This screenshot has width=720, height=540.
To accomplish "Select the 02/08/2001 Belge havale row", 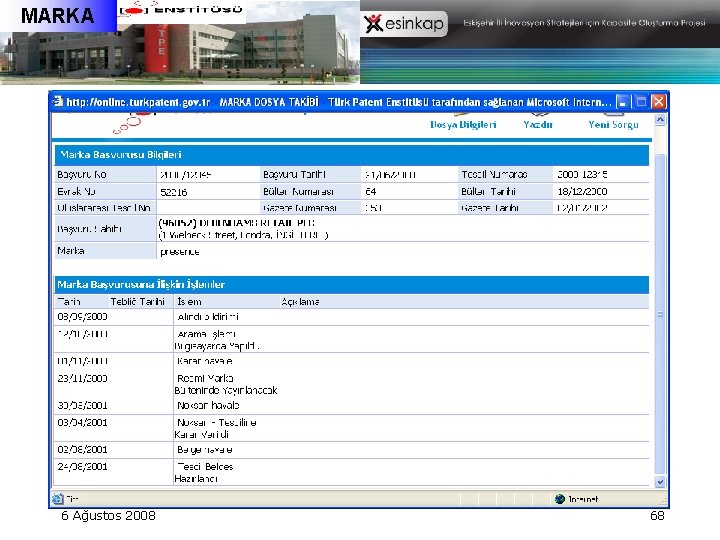I will coord(351,450).
